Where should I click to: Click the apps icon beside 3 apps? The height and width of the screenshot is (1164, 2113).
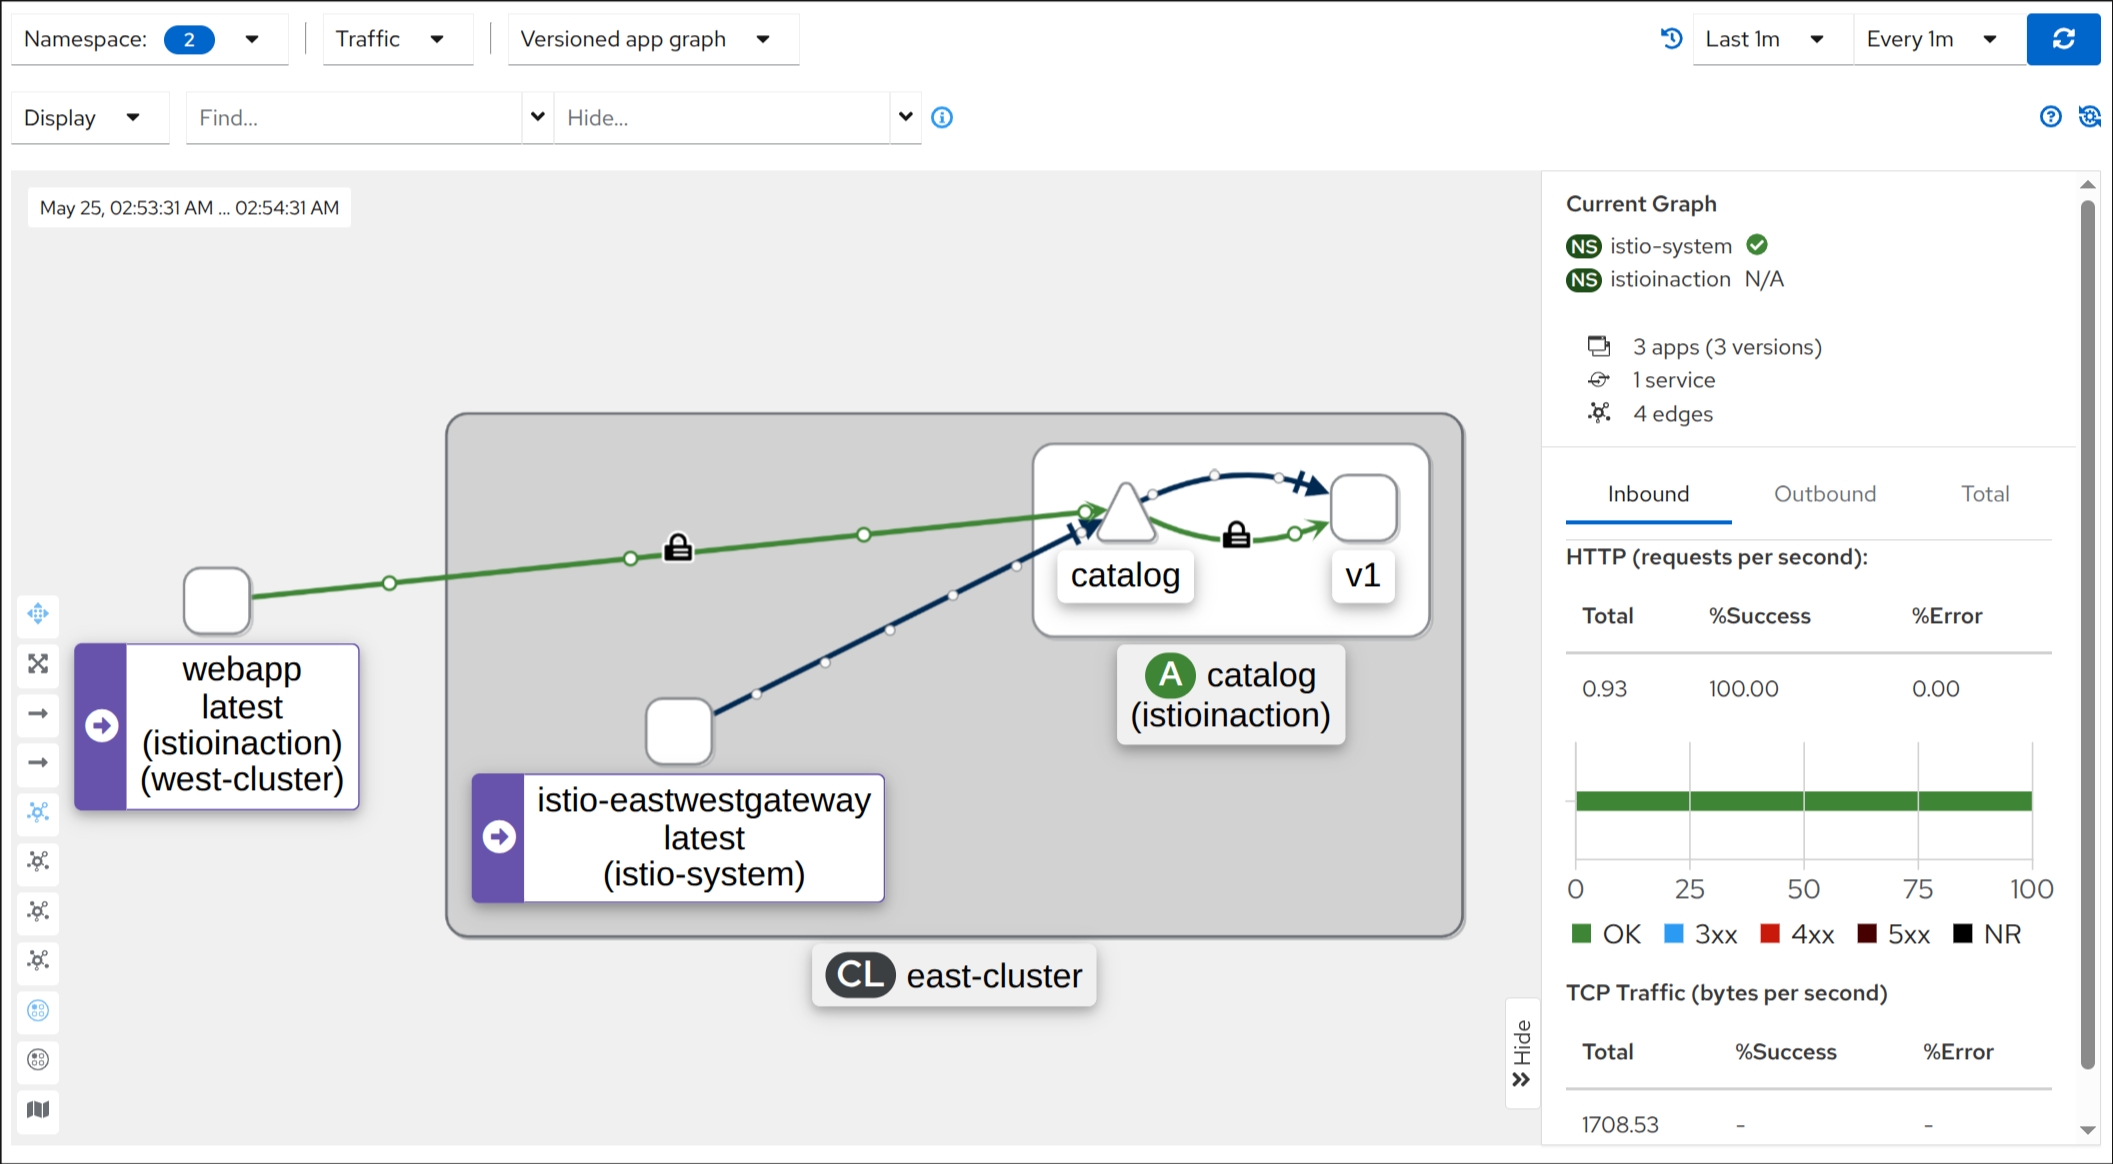[x=1599, y=346]
